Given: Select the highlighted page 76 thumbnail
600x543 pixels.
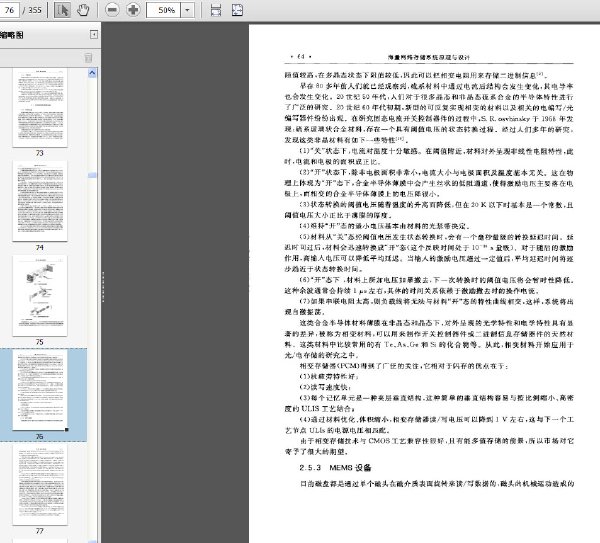Looking at the screenshot, I should pos(40,390).
